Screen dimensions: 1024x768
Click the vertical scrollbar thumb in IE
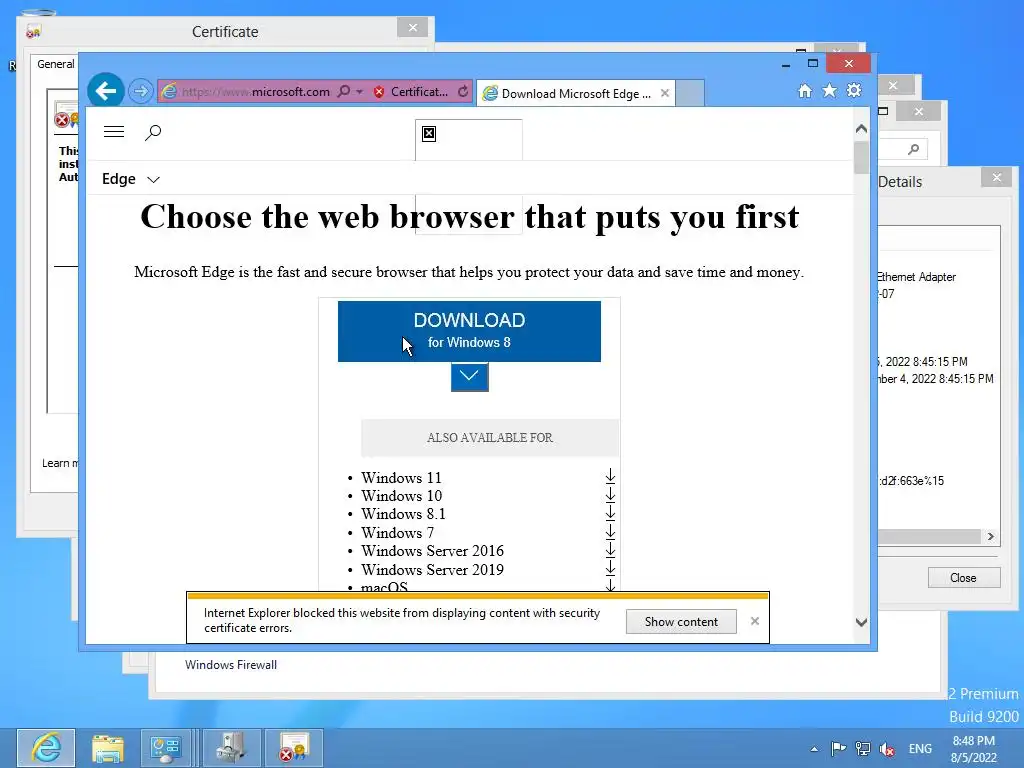861,157
